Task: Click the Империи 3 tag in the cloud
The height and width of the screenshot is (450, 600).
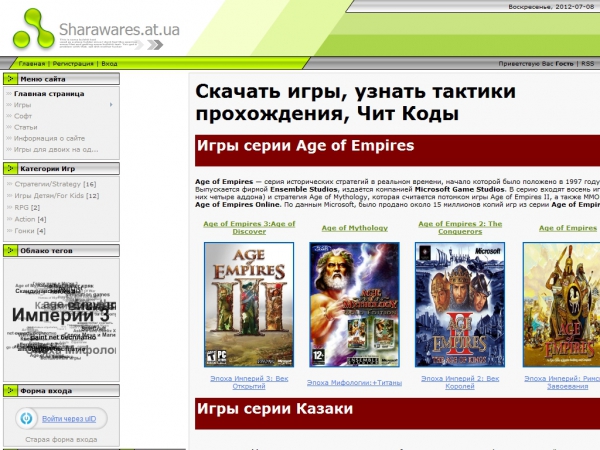Action: (60, 315)
